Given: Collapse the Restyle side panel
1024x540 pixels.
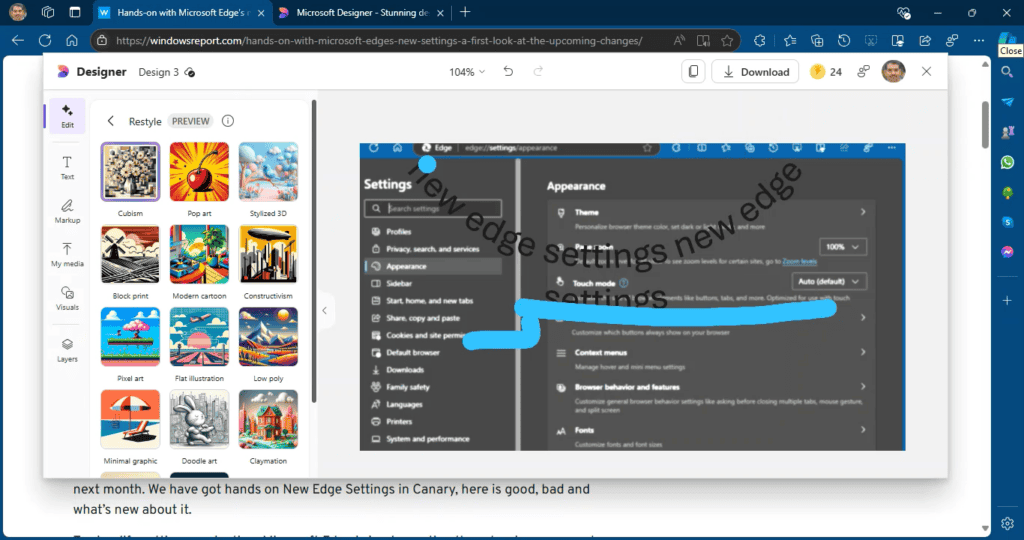Looking at the screenshot, I should click(x=325, y=311).
